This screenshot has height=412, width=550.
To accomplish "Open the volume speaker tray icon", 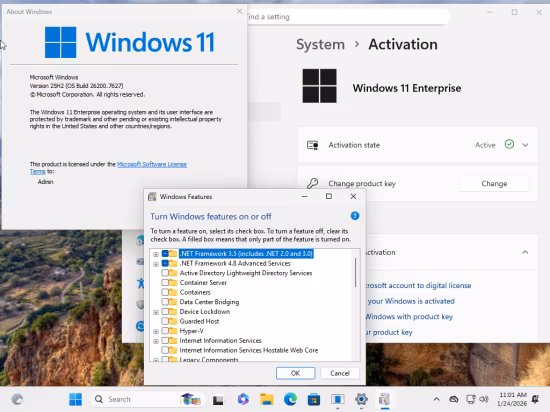I will [x=484, y=399].
